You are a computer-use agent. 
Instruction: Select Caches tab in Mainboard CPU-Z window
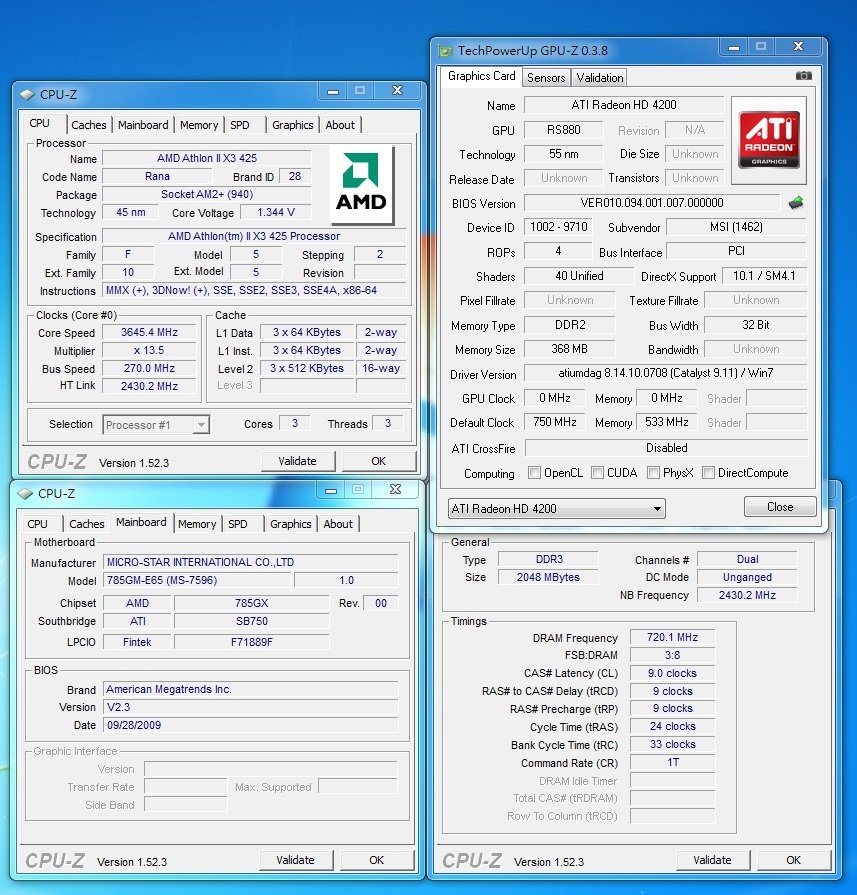87,524
